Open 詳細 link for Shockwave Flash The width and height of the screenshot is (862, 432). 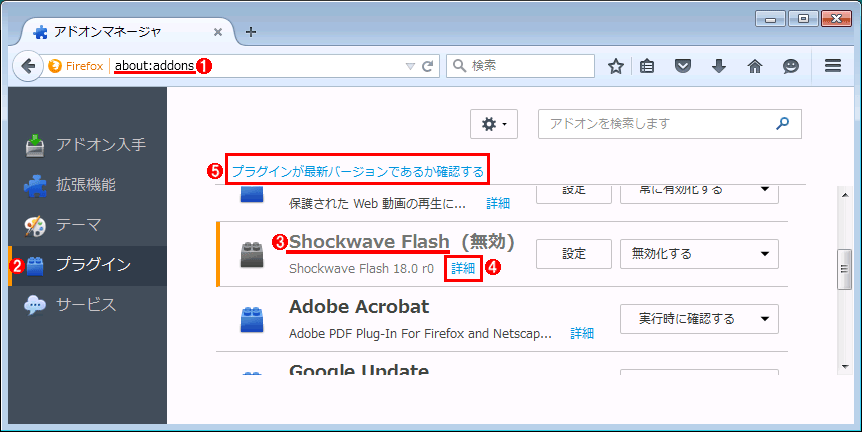coord(463,268)
